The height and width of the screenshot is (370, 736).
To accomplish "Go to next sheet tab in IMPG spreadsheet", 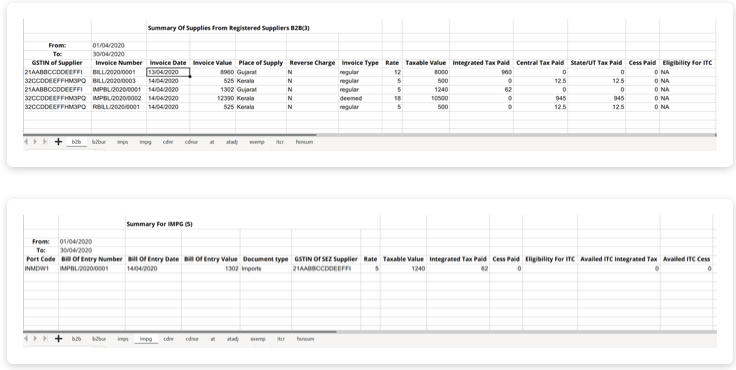I will 35,338.
